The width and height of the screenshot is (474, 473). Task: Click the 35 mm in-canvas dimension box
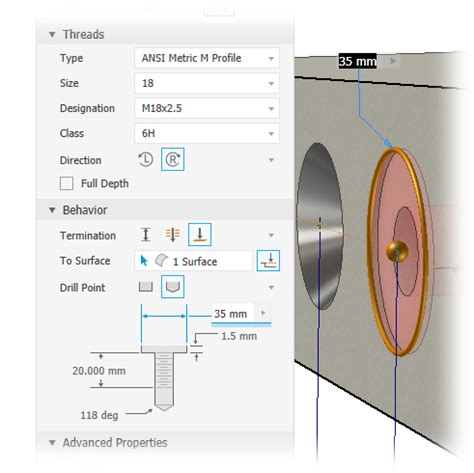coord(358,61)
